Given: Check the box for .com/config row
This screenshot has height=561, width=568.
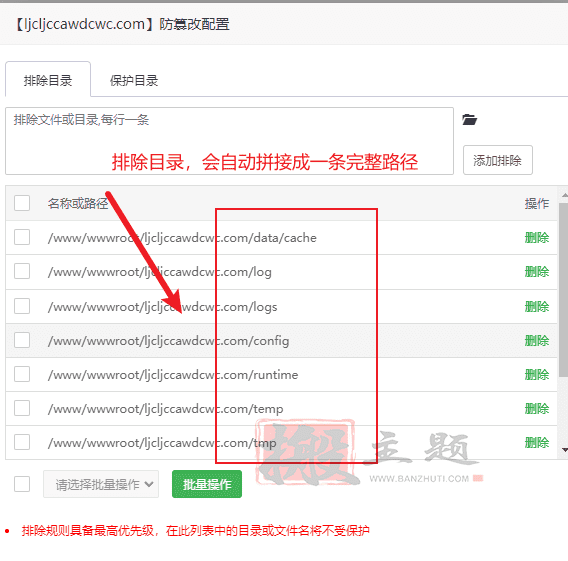Looking at the screenshot, I should 22,340.
